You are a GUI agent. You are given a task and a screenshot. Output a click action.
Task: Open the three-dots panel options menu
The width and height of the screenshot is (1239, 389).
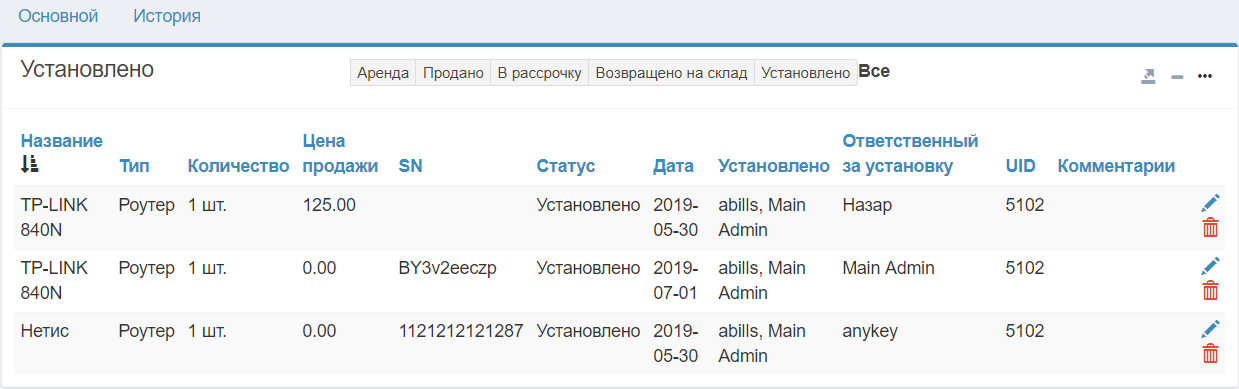click(1205, 77)
